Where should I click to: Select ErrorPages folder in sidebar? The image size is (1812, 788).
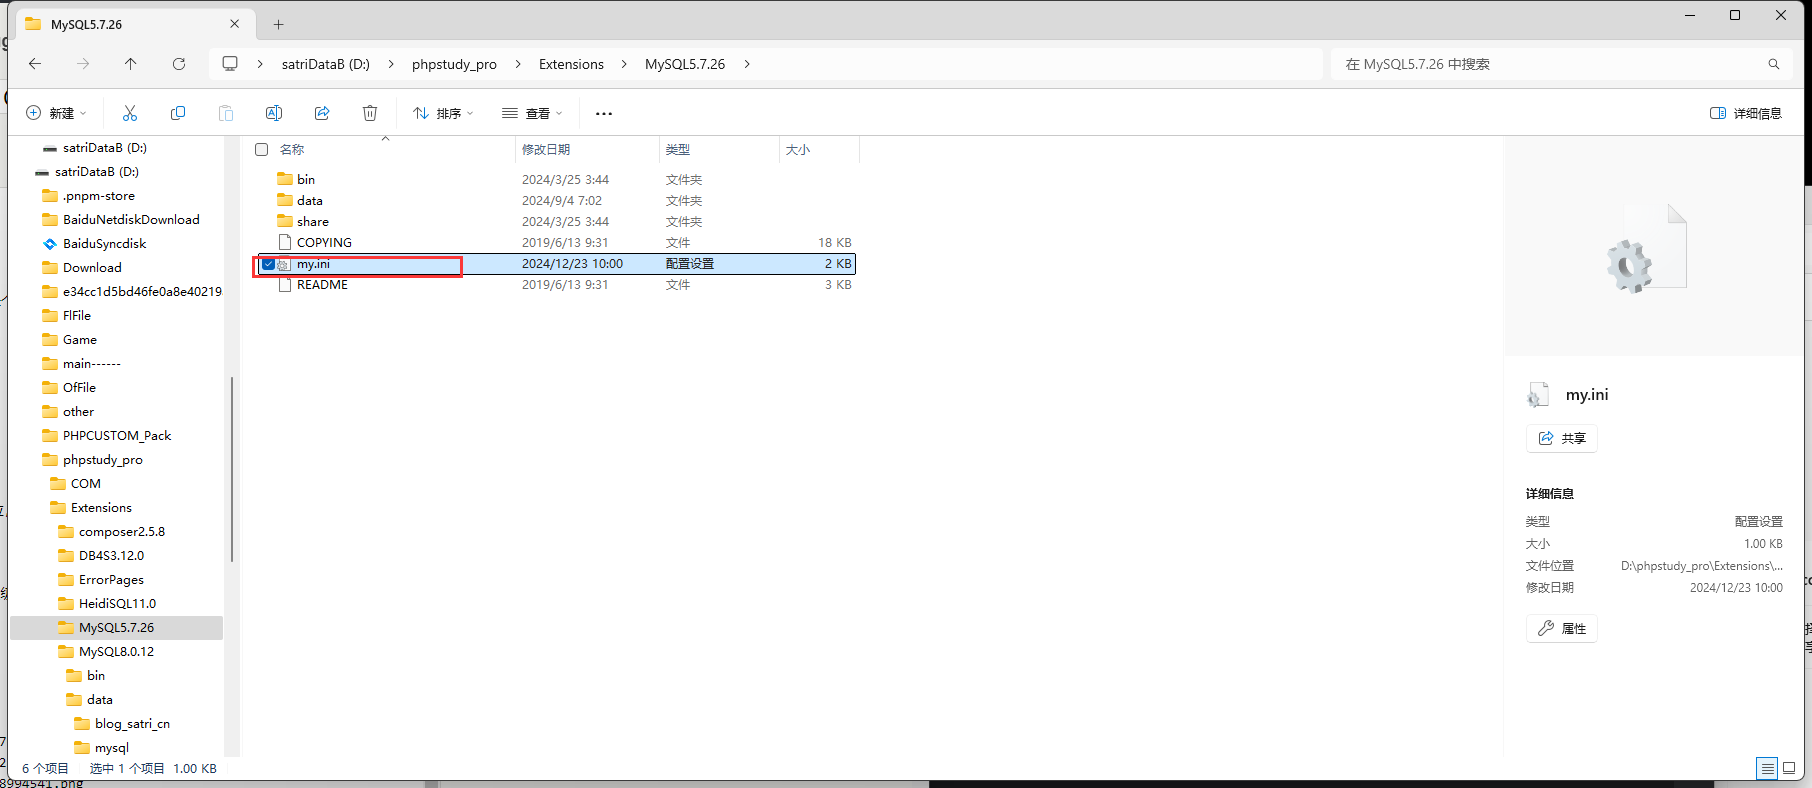111,580
